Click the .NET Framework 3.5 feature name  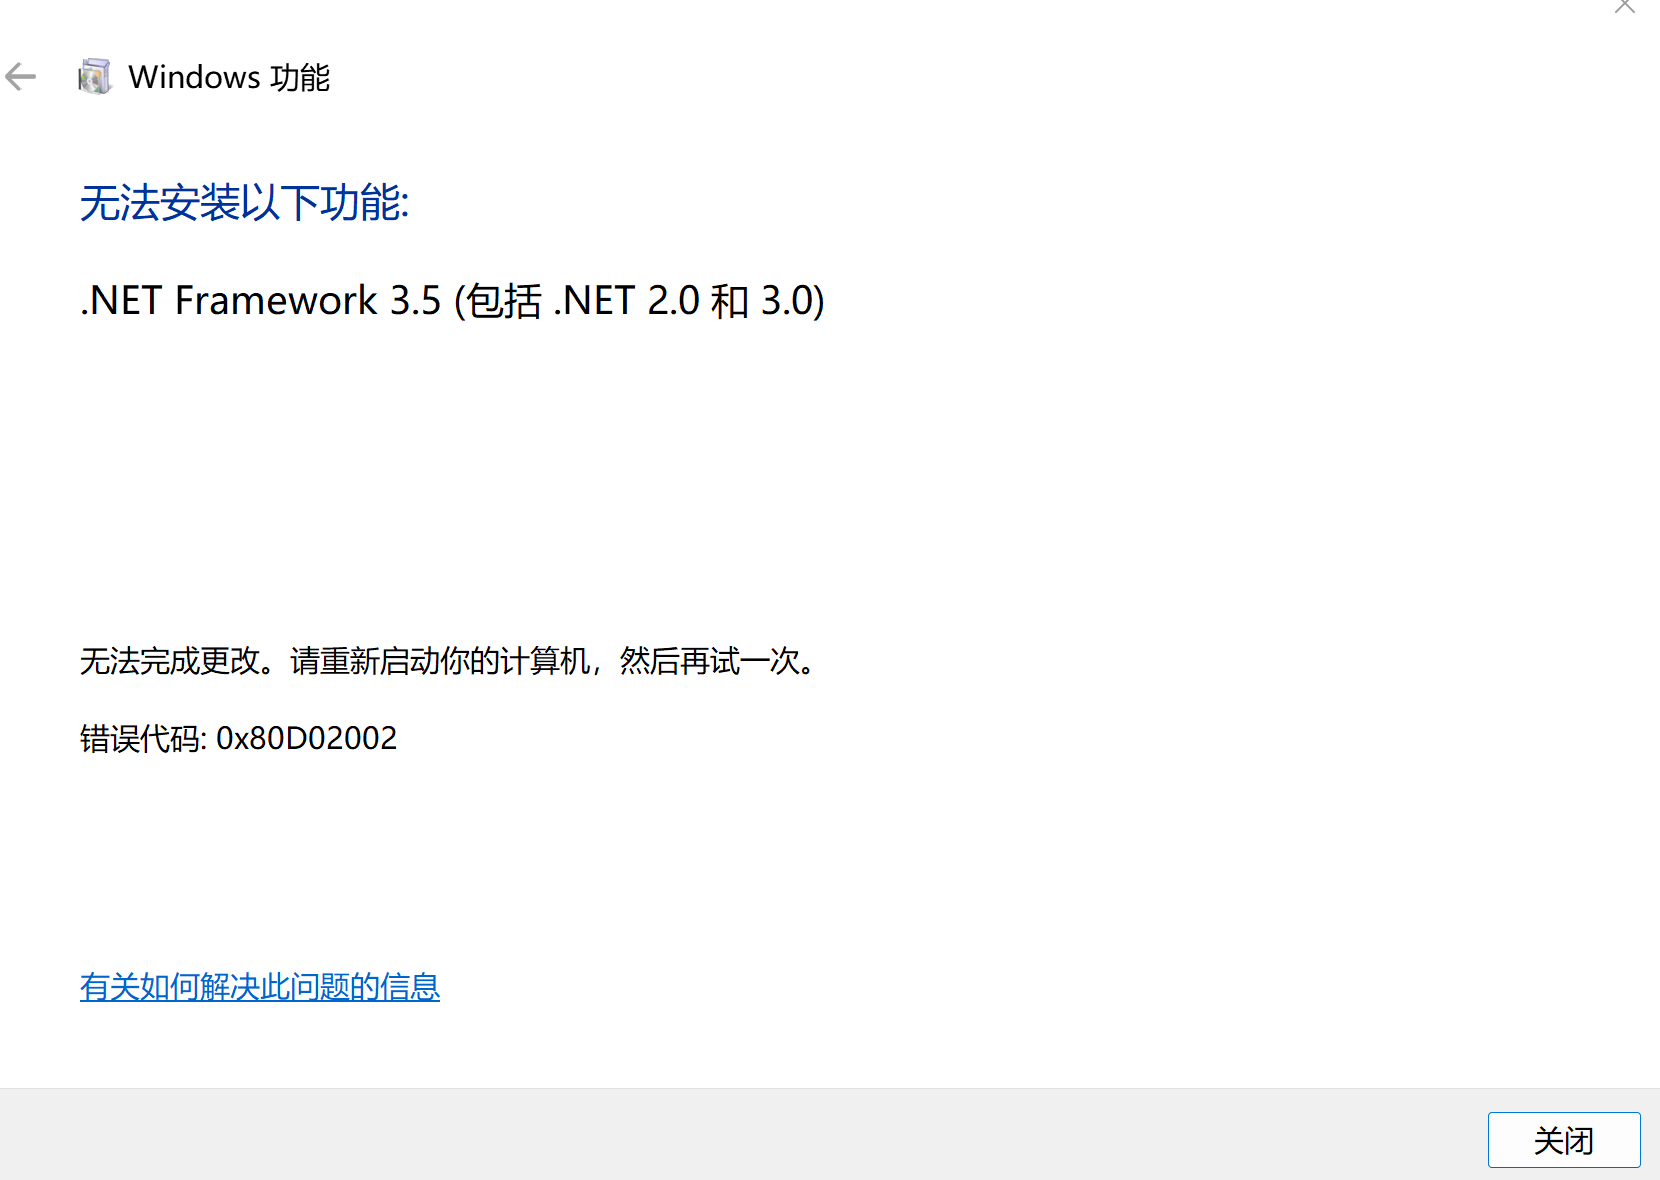point(260,300)
